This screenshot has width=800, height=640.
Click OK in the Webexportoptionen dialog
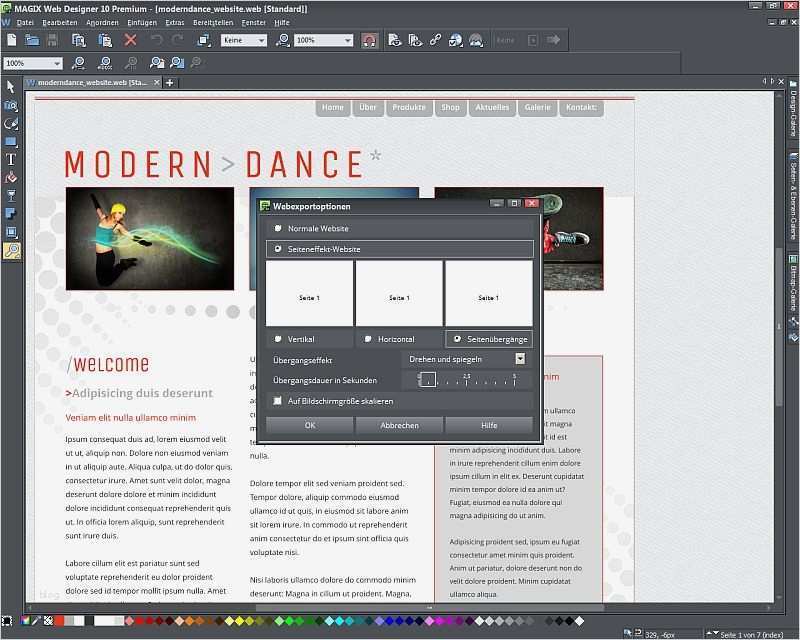(309, 424)
